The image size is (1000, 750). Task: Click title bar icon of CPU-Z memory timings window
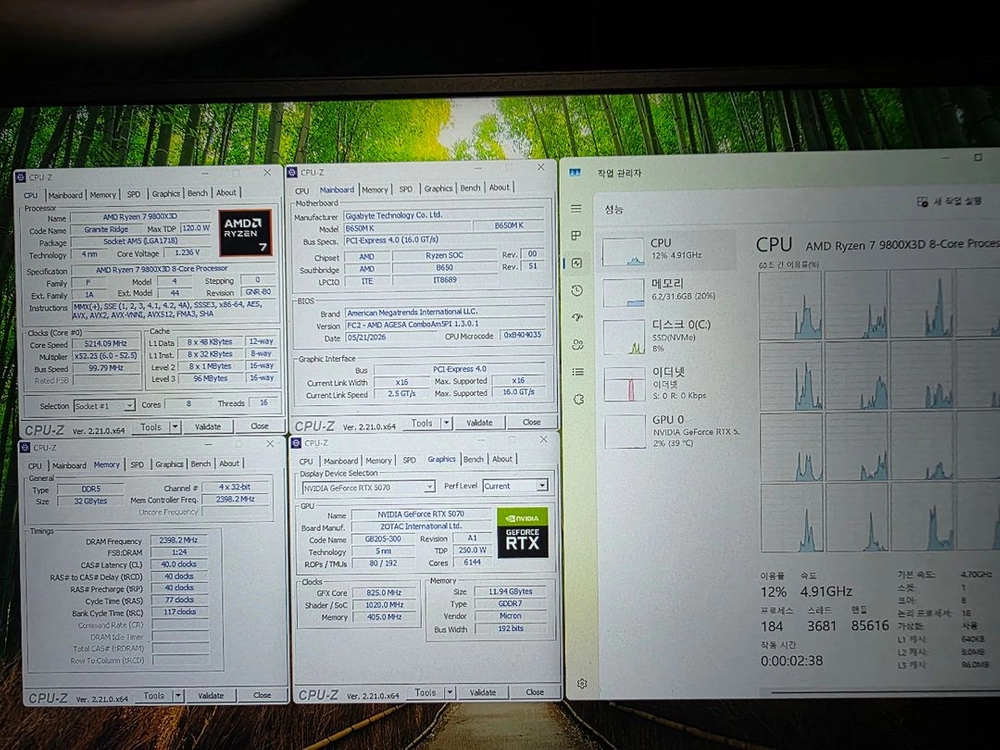coord(24,448)
